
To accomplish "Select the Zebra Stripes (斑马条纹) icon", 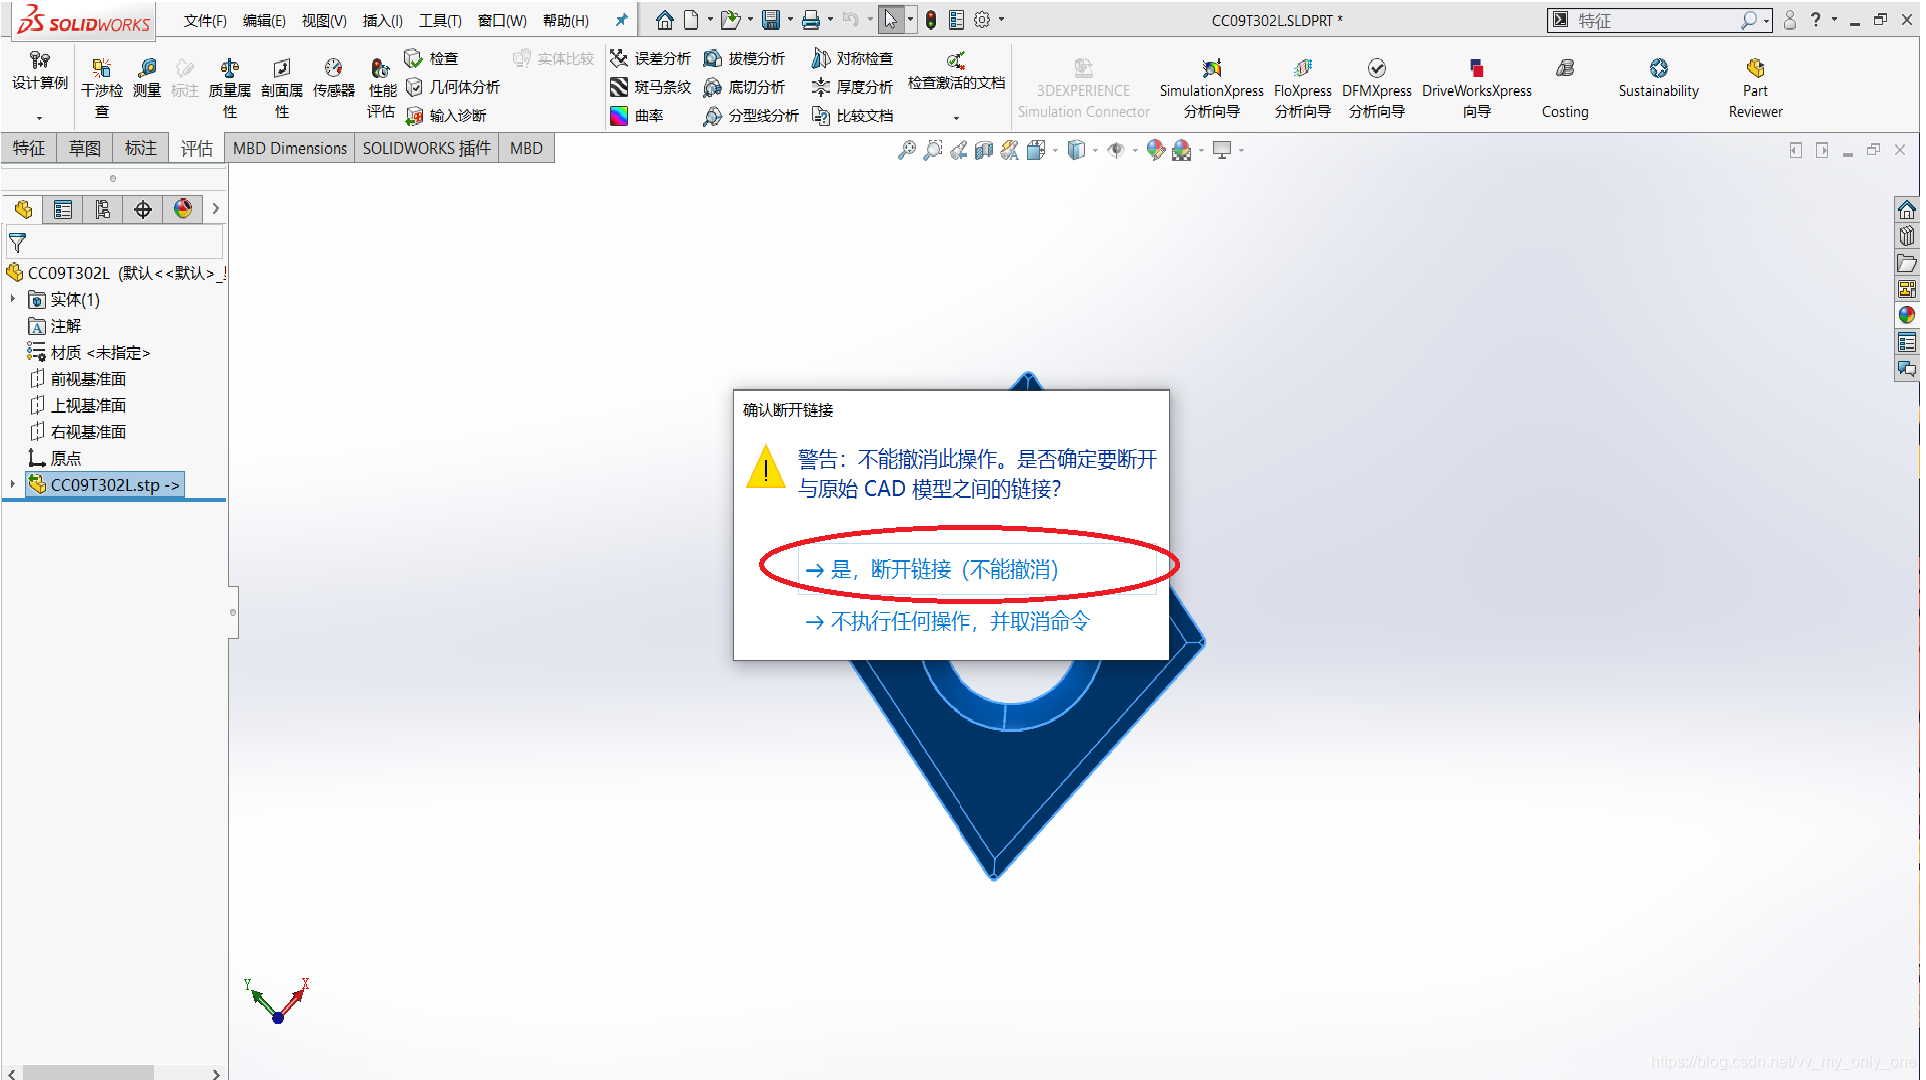I will click(619, 87).
